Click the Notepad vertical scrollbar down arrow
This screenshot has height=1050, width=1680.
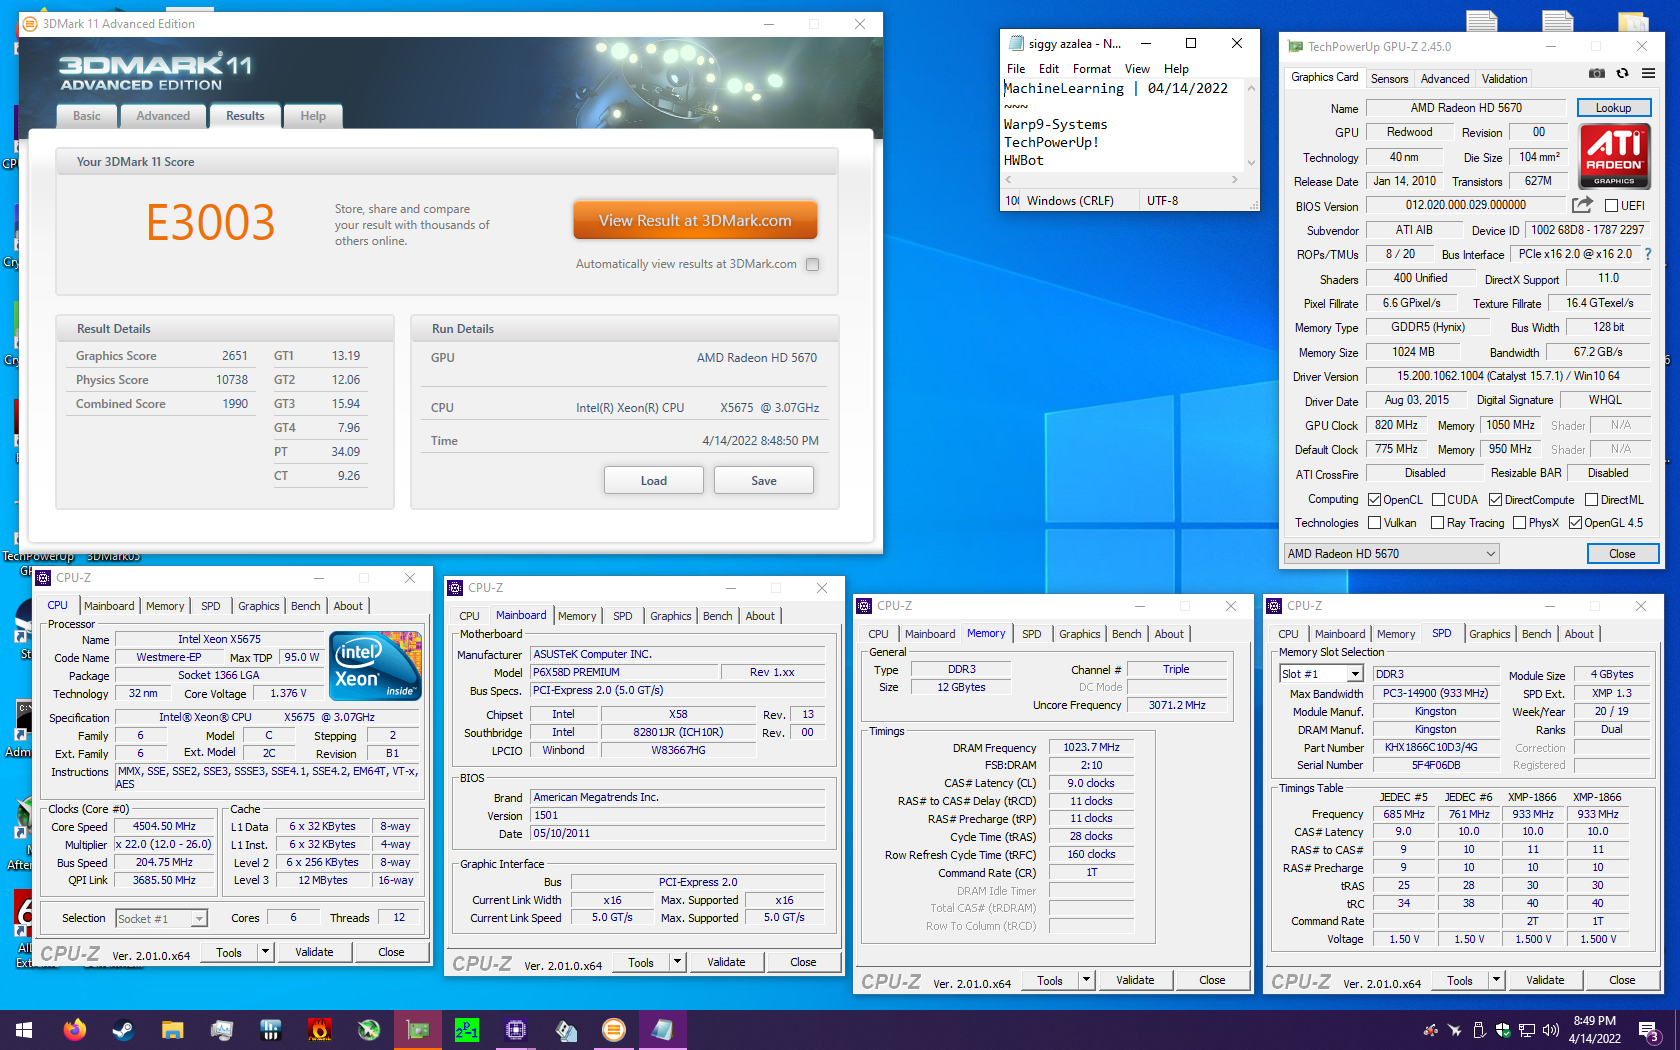[x=1251, y=163]
